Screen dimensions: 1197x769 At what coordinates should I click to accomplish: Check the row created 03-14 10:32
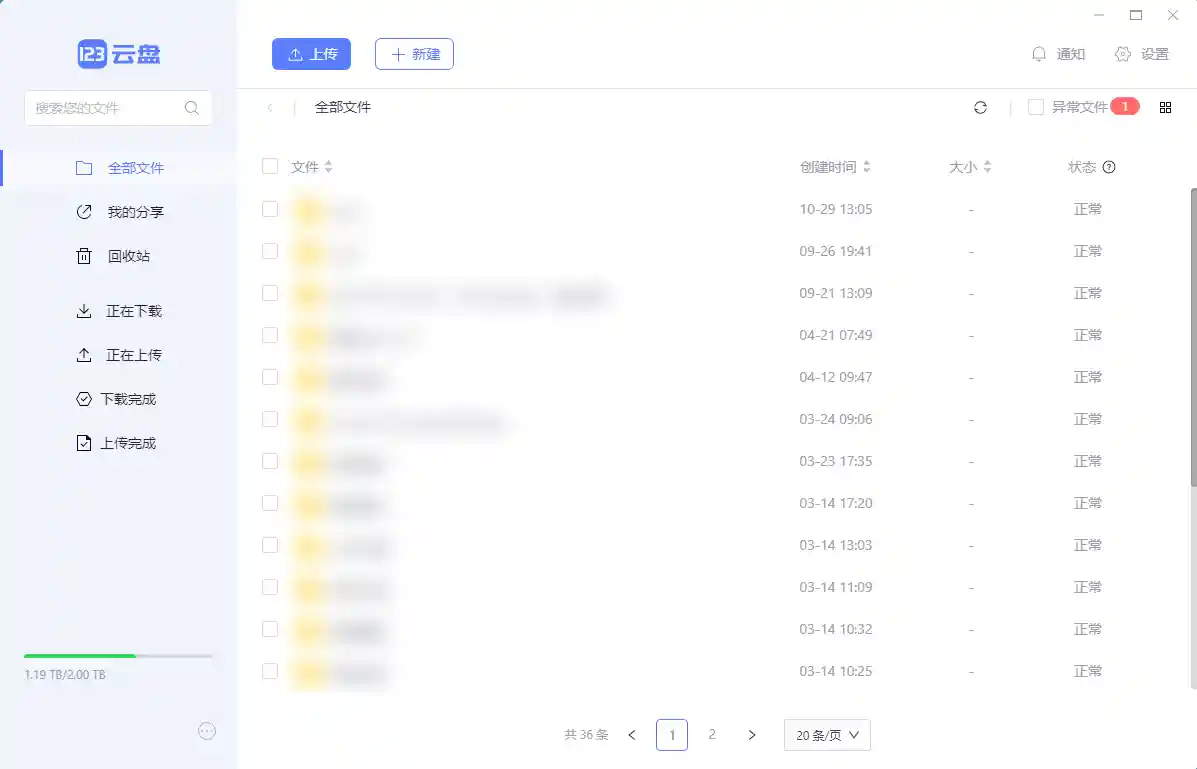point(270,629)
